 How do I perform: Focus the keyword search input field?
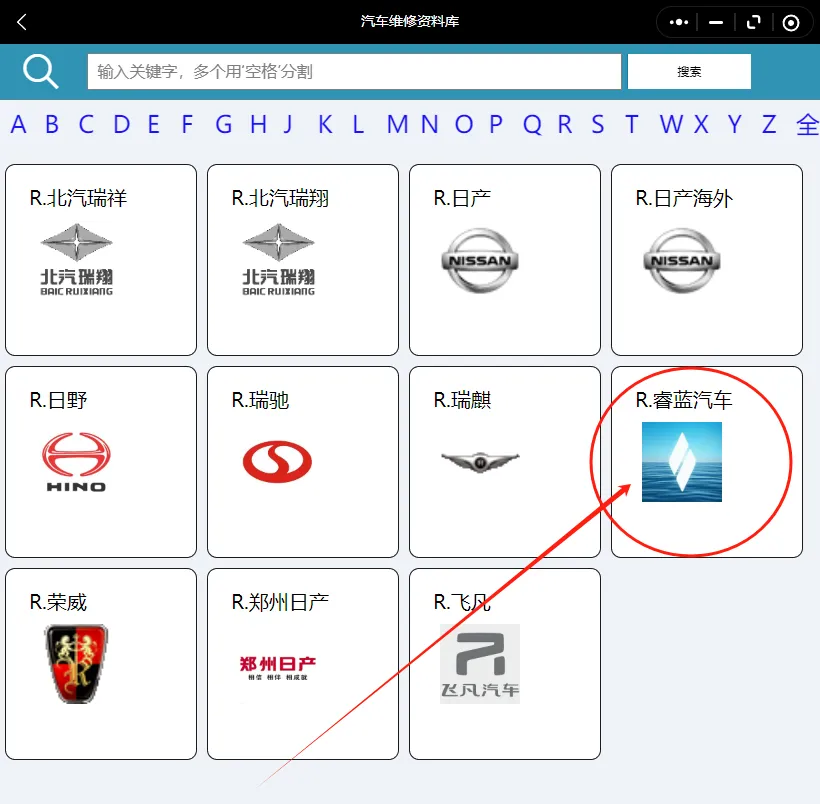[354, 72]
